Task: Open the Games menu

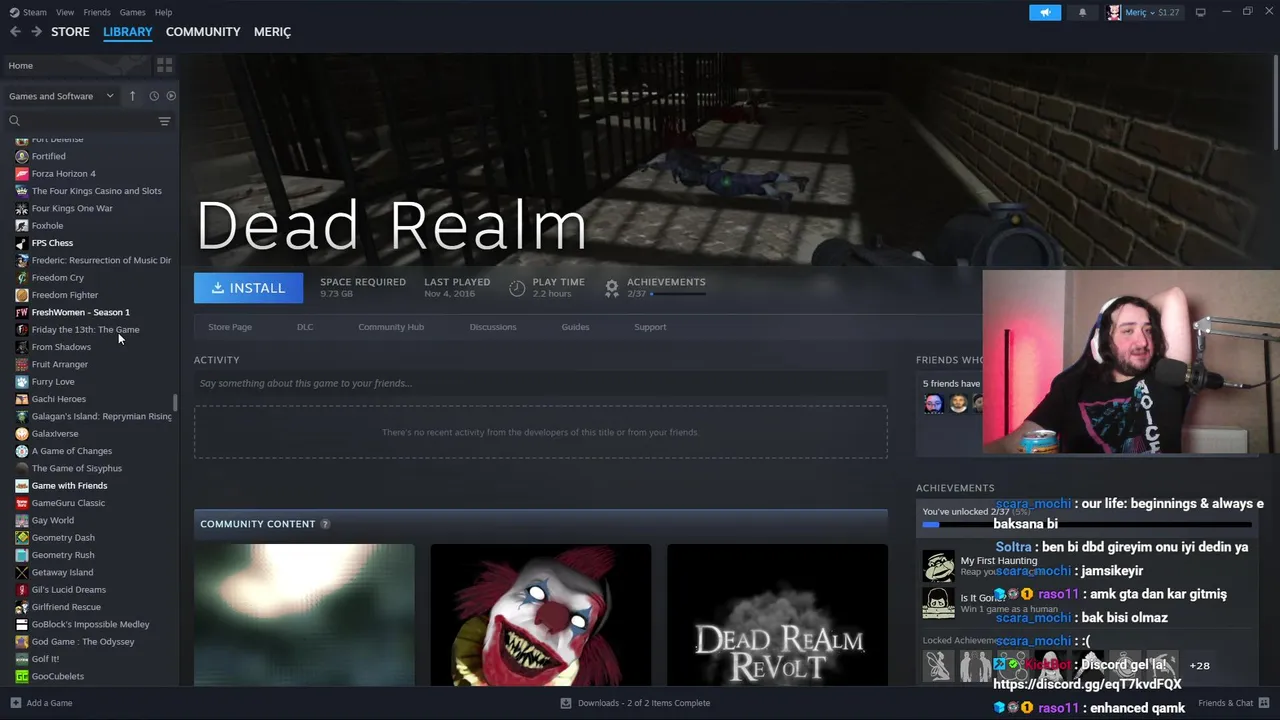Action: pyautogui.click(x=132, y=12)
